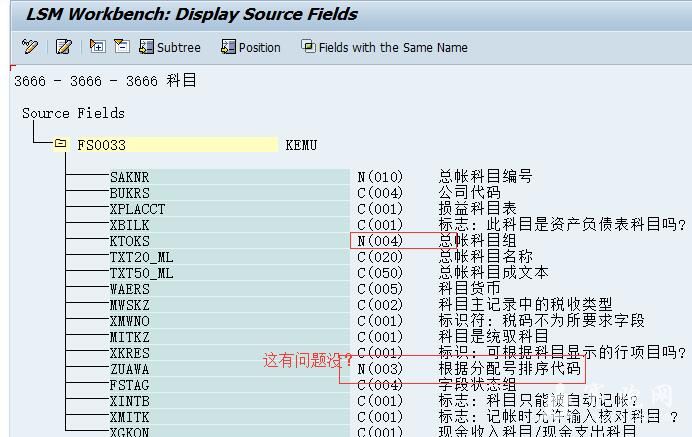This screenshot has height=437, width=692.
Task: Collapse the FS0033 folder node
Action: [x=60, y=144]
